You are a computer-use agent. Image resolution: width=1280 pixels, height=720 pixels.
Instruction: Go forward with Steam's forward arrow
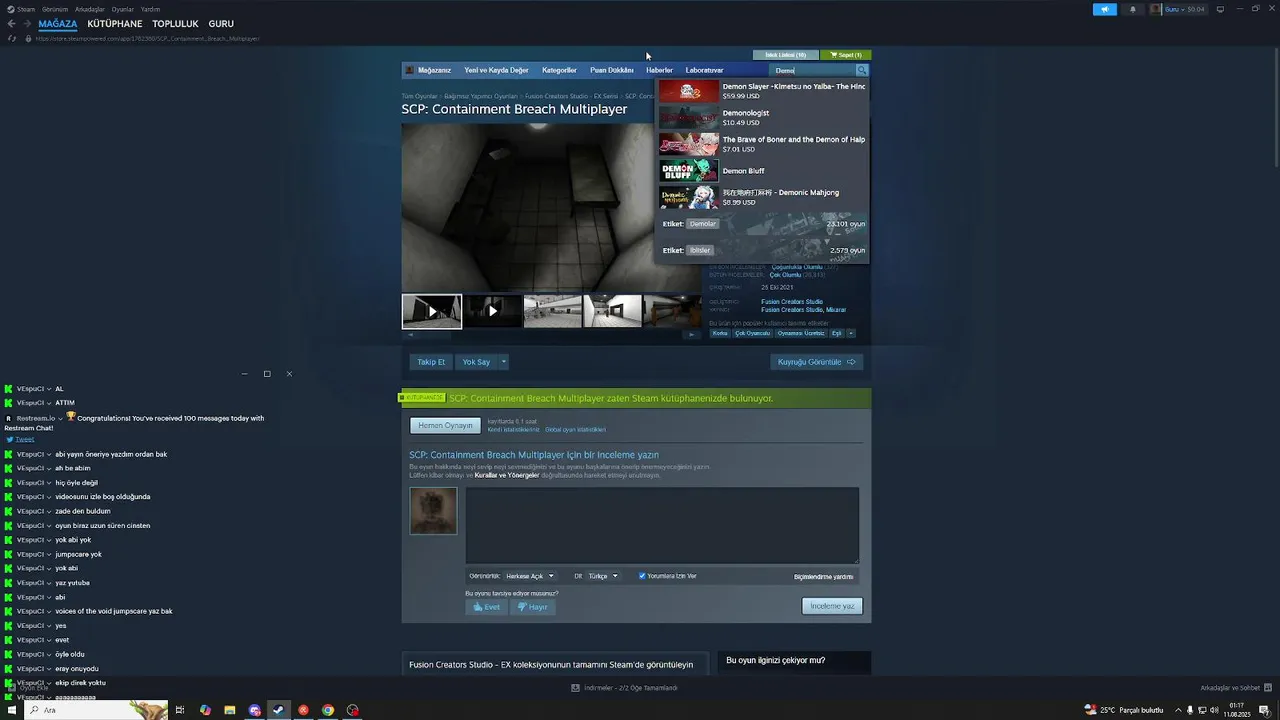pyautogui.click(x=27, y=24)
